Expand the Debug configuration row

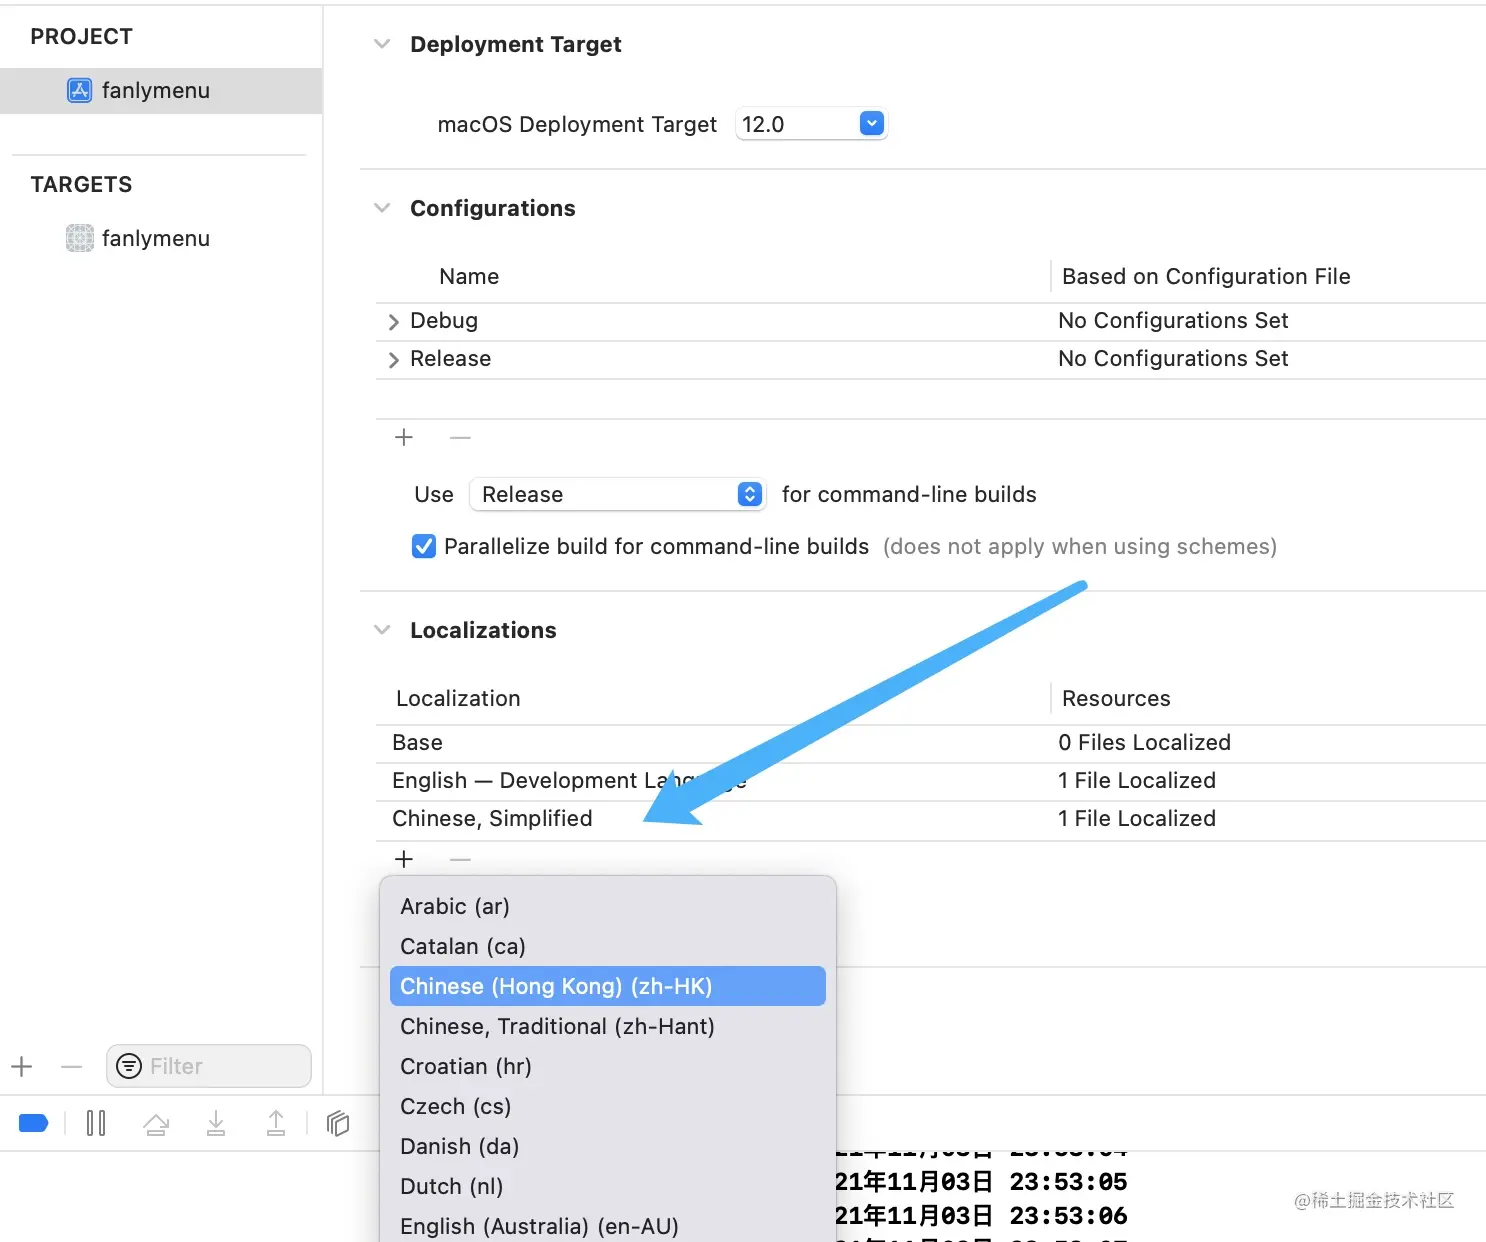(x=393, y=321)
